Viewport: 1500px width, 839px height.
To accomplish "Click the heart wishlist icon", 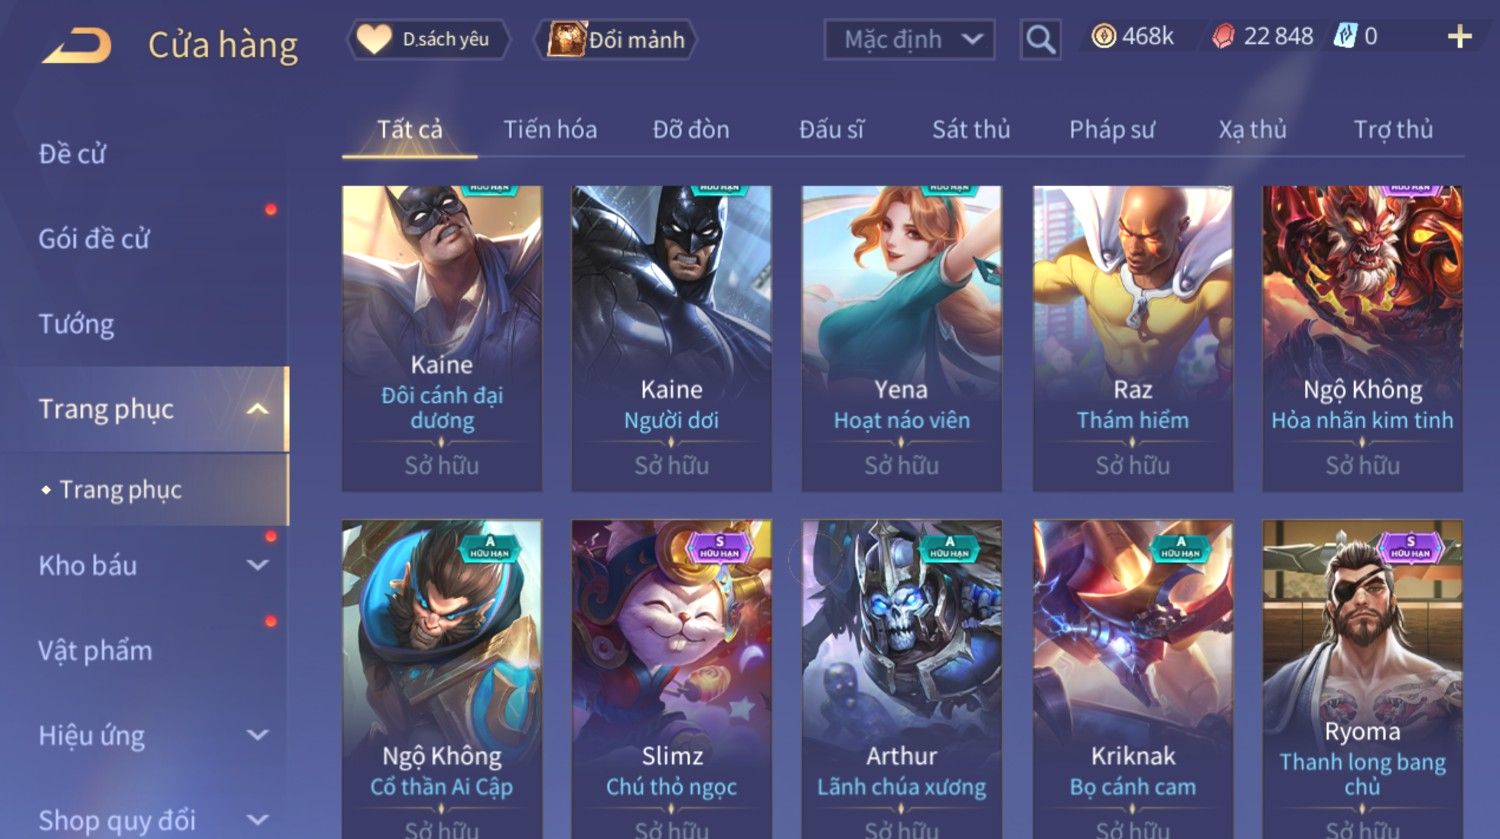I will [x=374, y=39].
